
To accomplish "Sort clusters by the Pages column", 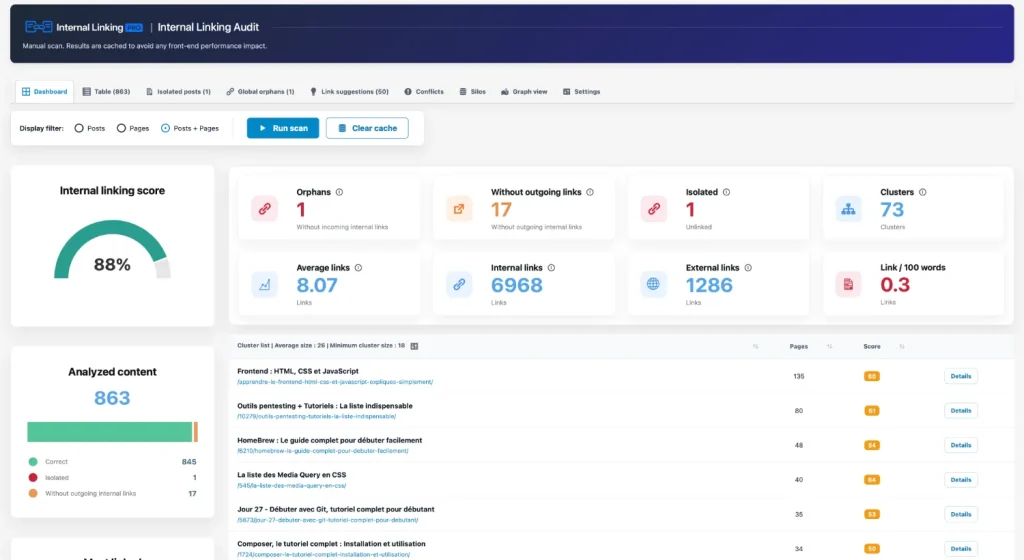I will coord(829,347).
